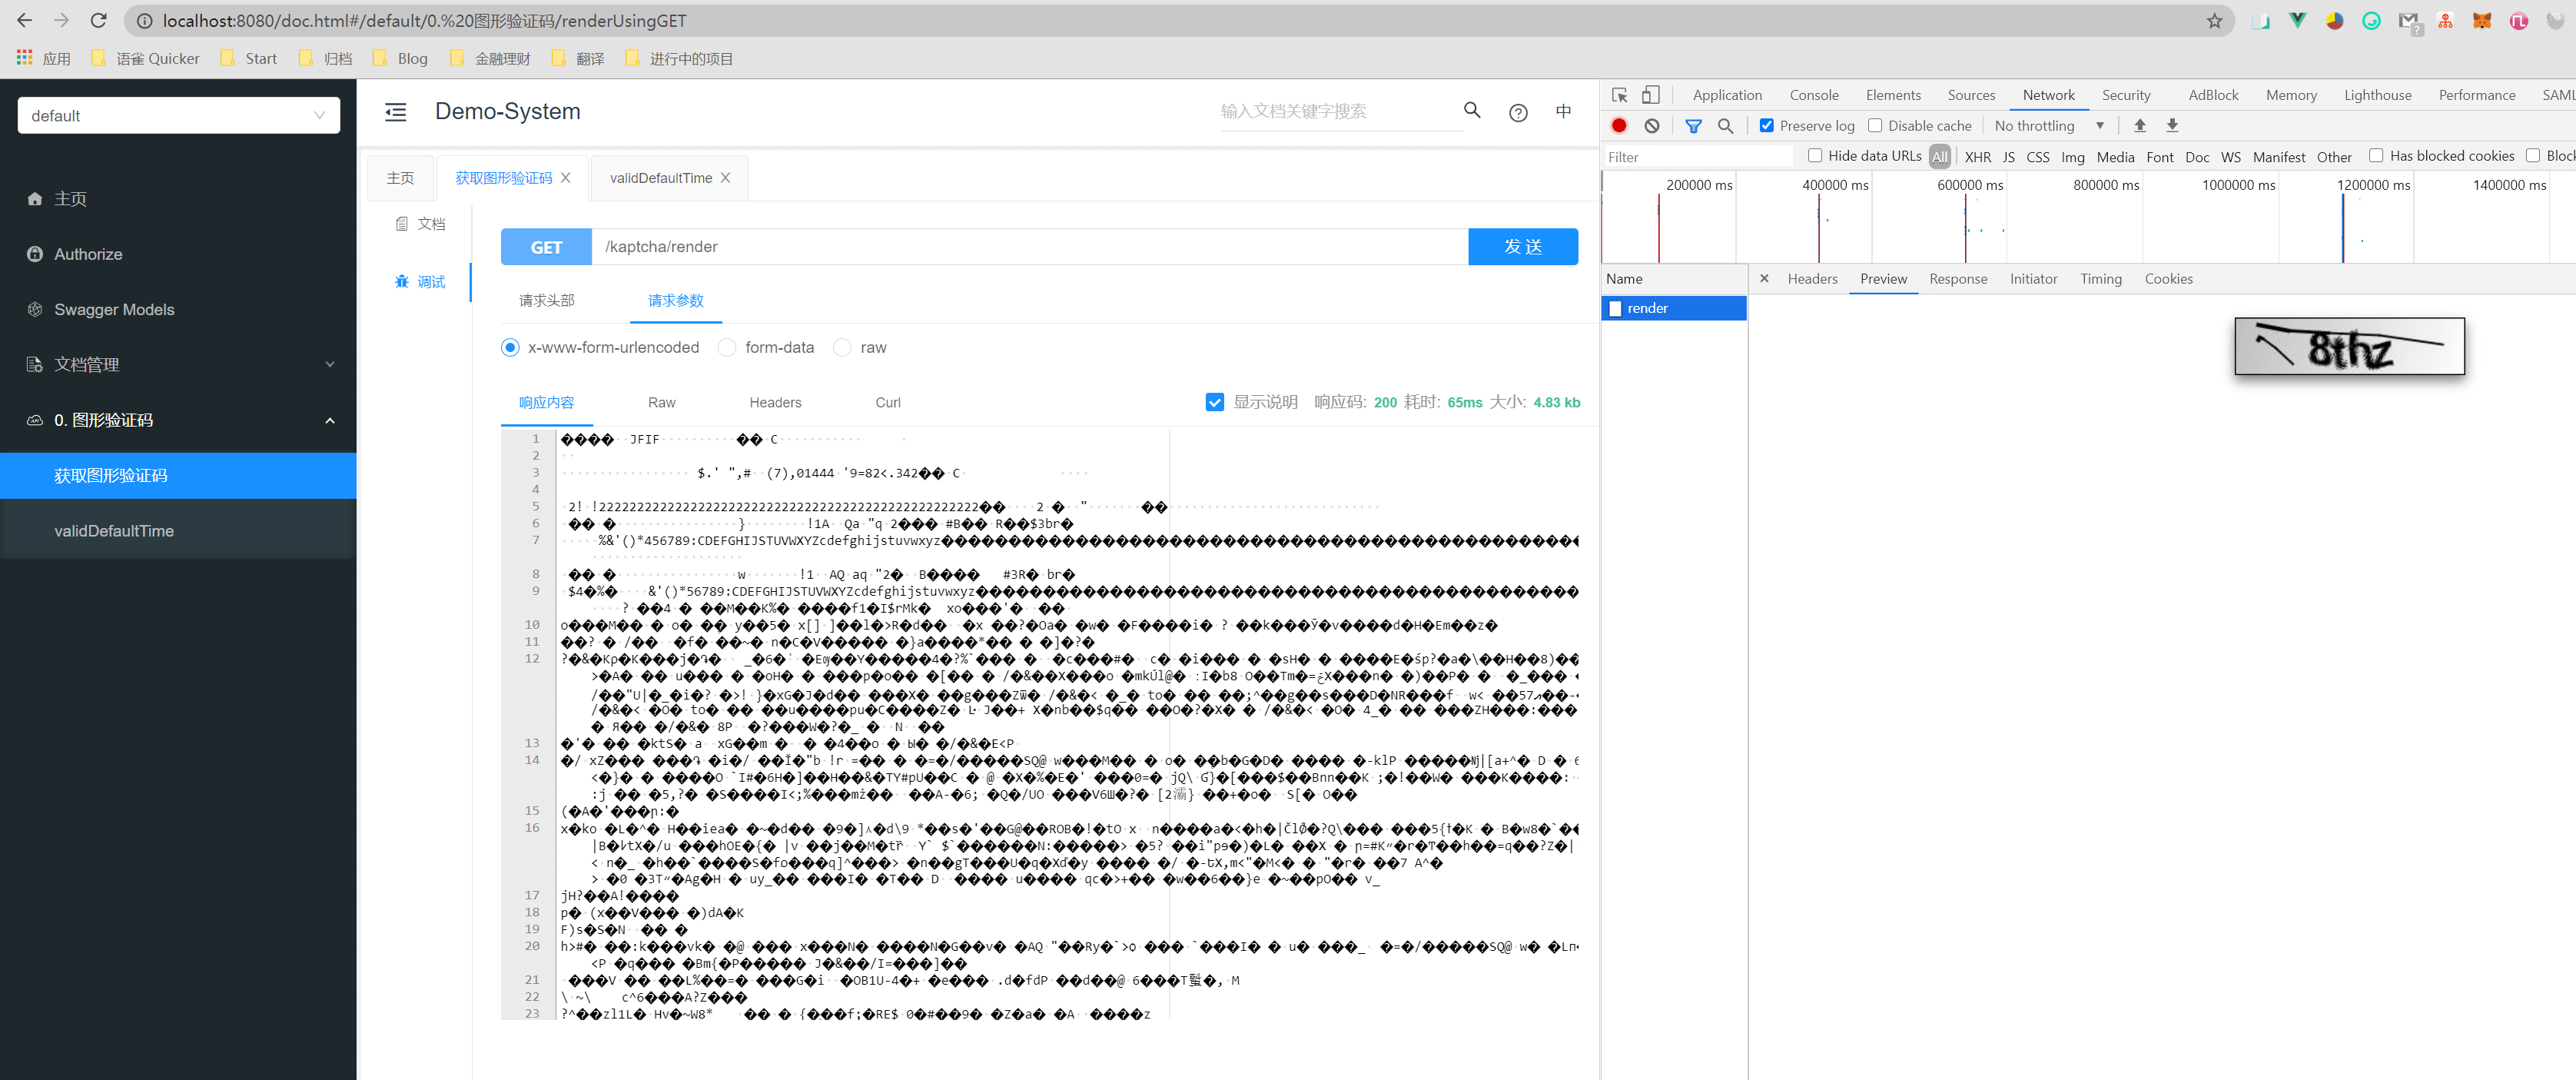
Task: Click the inspect element picker icon
Action: click(x=1619, y=95)
